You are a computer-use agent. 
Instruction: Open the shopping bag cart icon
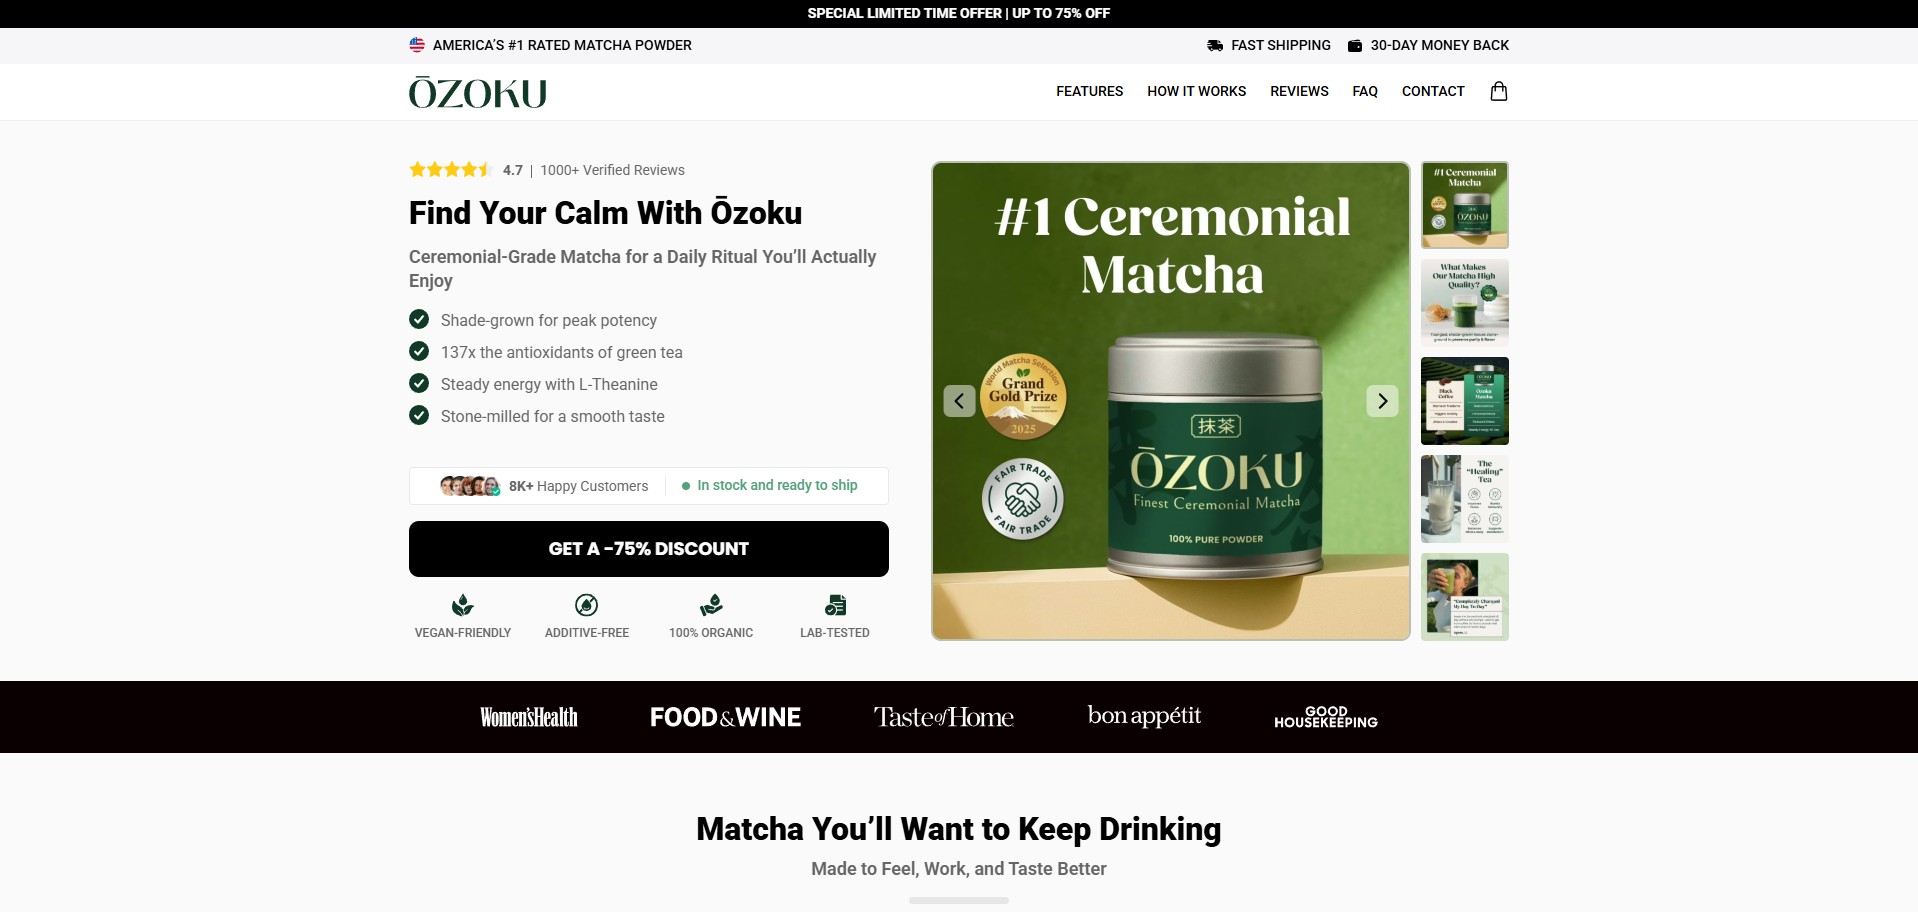click(1498, 91)
